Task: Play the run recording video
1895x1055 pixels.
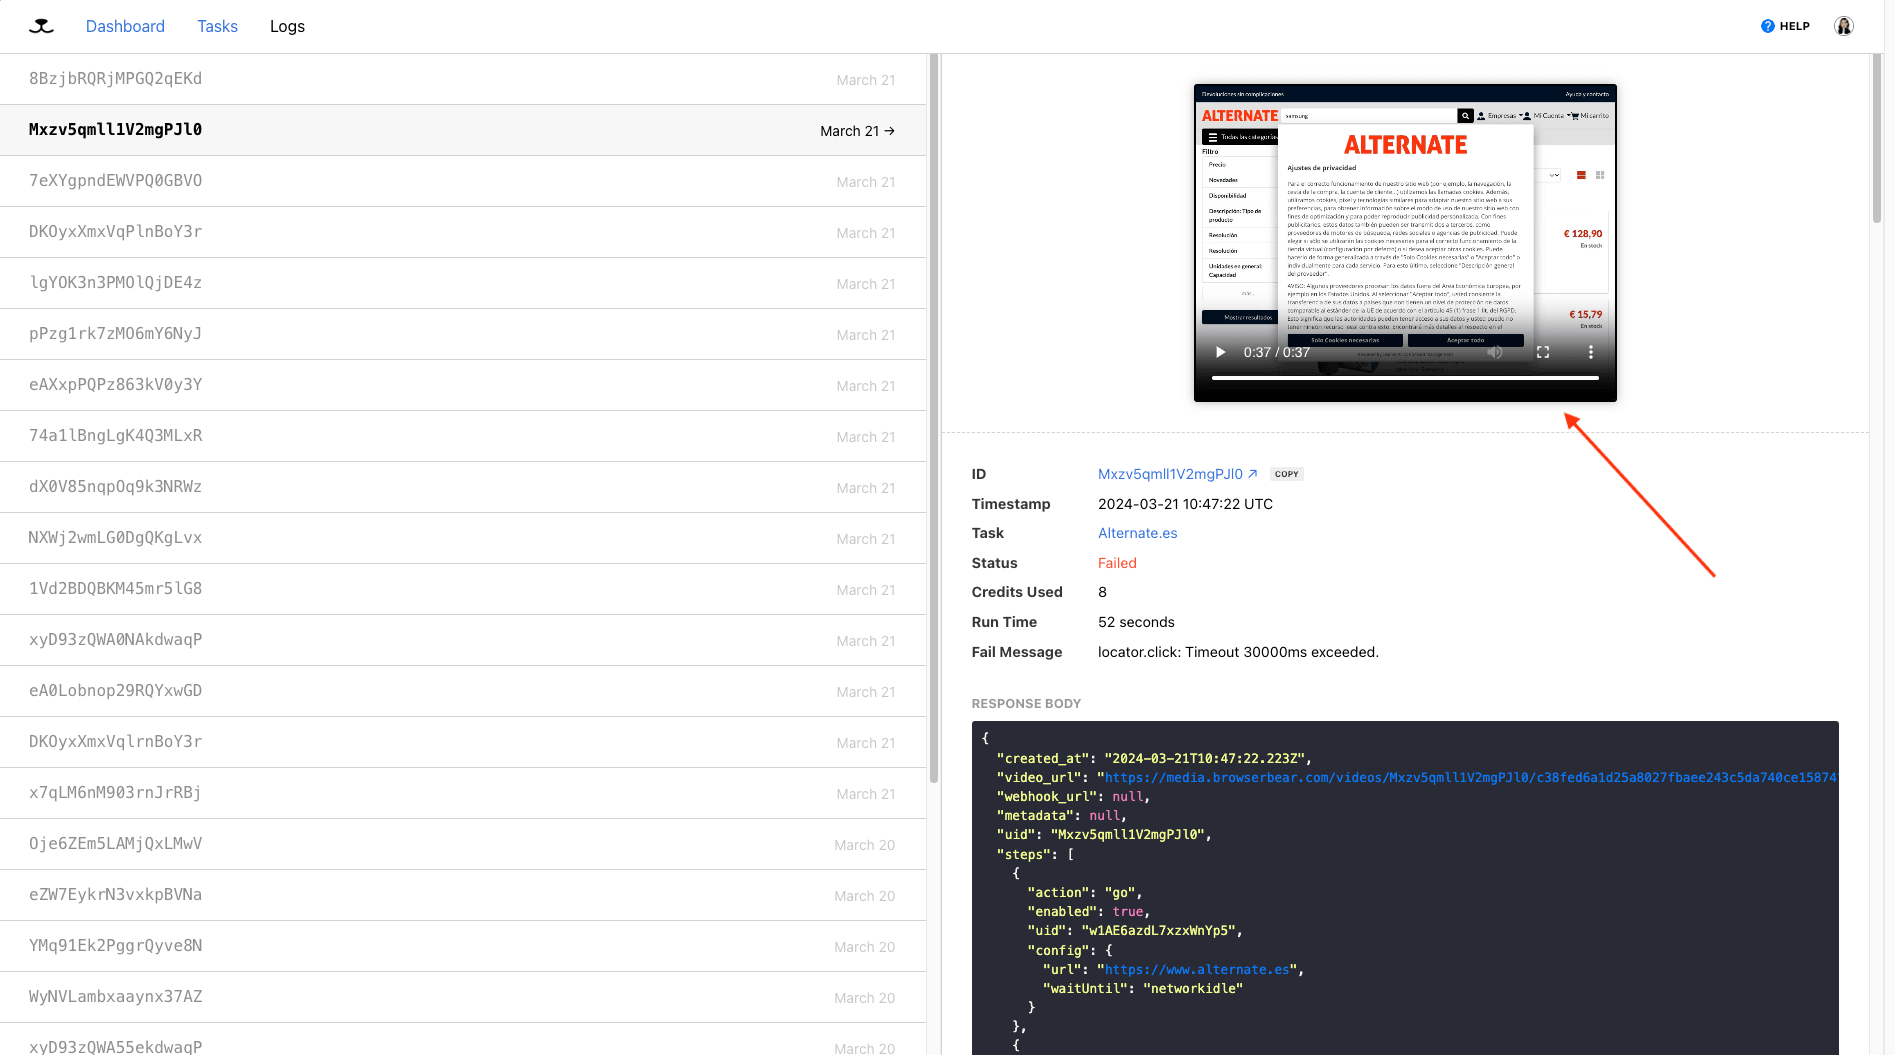Action: (x=1220, y=352)
